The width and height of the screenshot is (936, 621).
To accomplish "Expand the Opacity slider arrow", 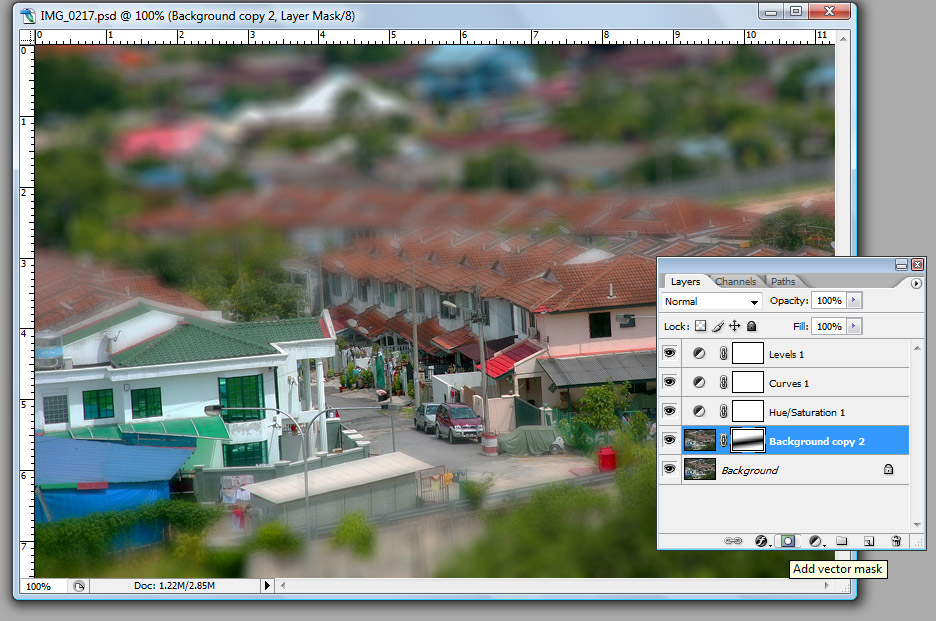I will click(x=852, y=301).
